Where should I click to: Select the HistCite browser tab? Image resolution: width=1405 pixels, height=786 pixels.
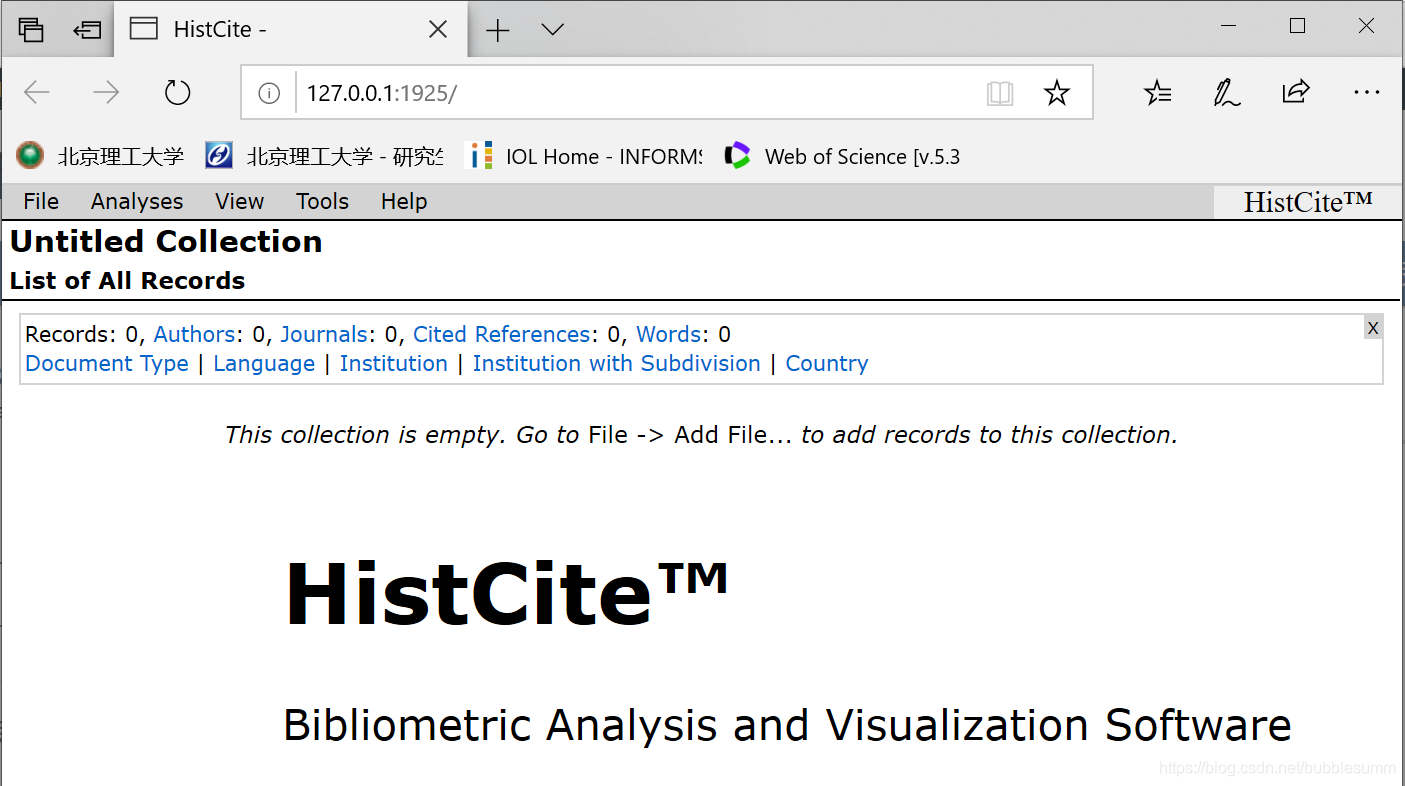click(x=290, y=30)
